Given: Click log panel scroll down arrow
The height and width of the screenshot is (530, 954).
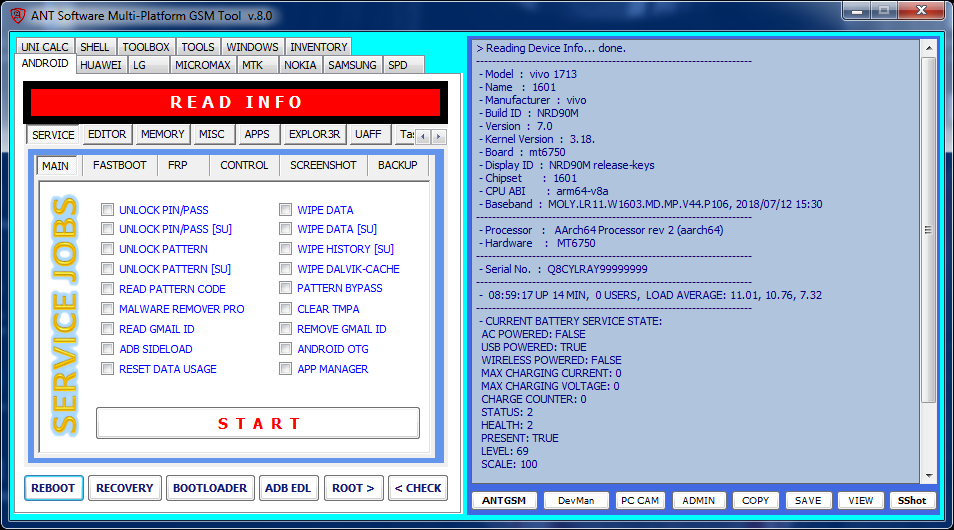Looking at the screenshot, I should [x=928, y=476].
